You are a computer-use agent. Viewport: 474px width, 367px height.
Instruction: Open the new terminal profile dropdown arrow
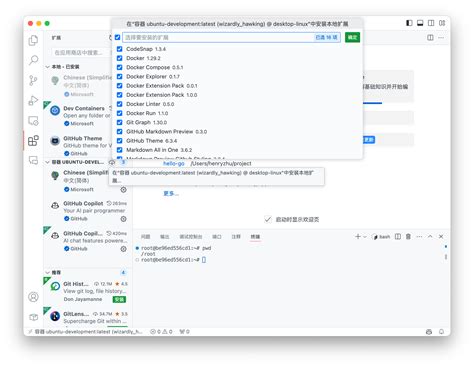pos(365,237)
